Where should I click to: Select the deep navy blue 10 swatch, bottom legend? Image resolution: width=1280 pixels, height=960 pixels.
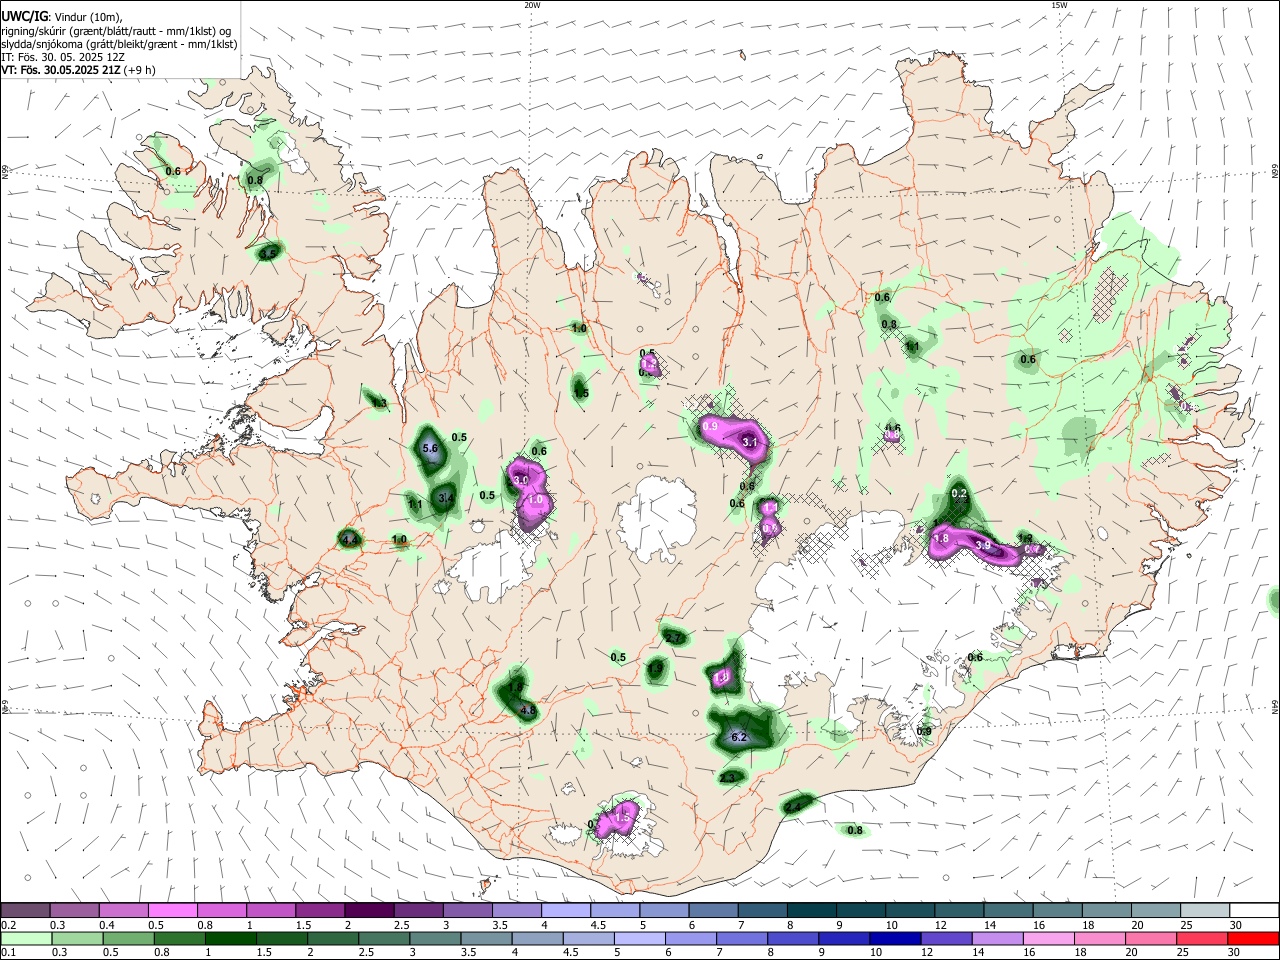(x=894, y=938)
